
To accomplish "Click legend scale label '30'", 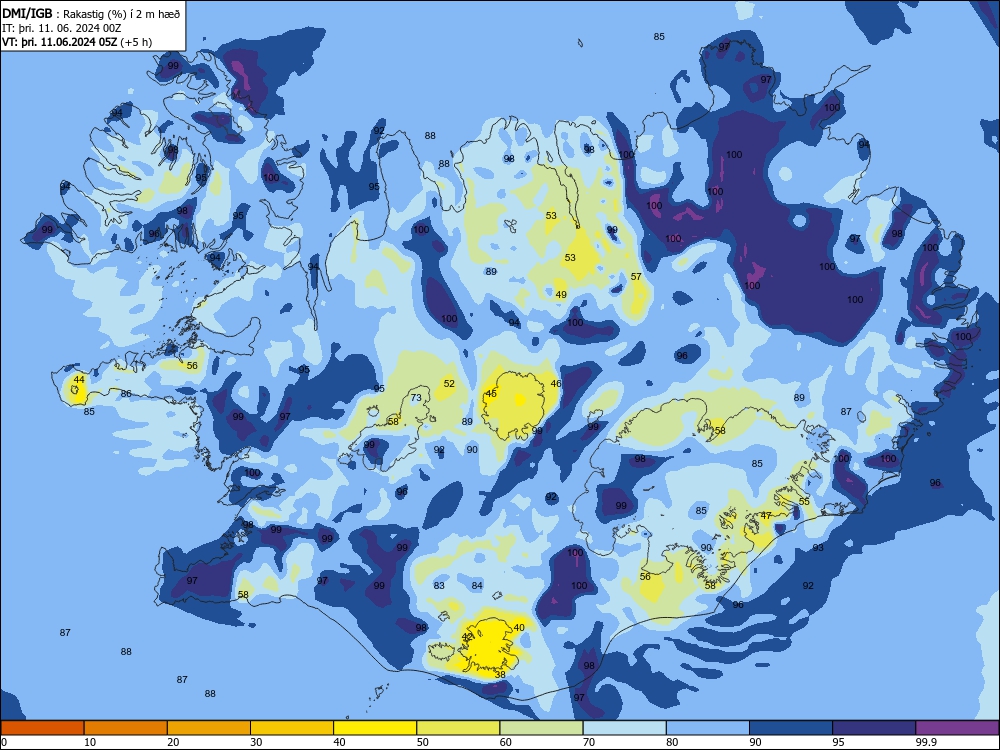I will pos(256,742).
